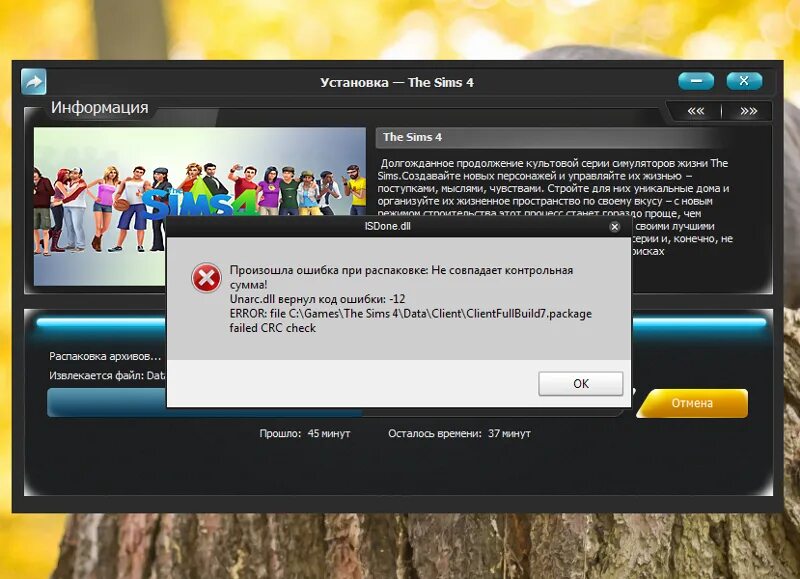Viewport: 800px width, 579px height.
Task: Click the 'Информация' section heading
Action: 99,108
